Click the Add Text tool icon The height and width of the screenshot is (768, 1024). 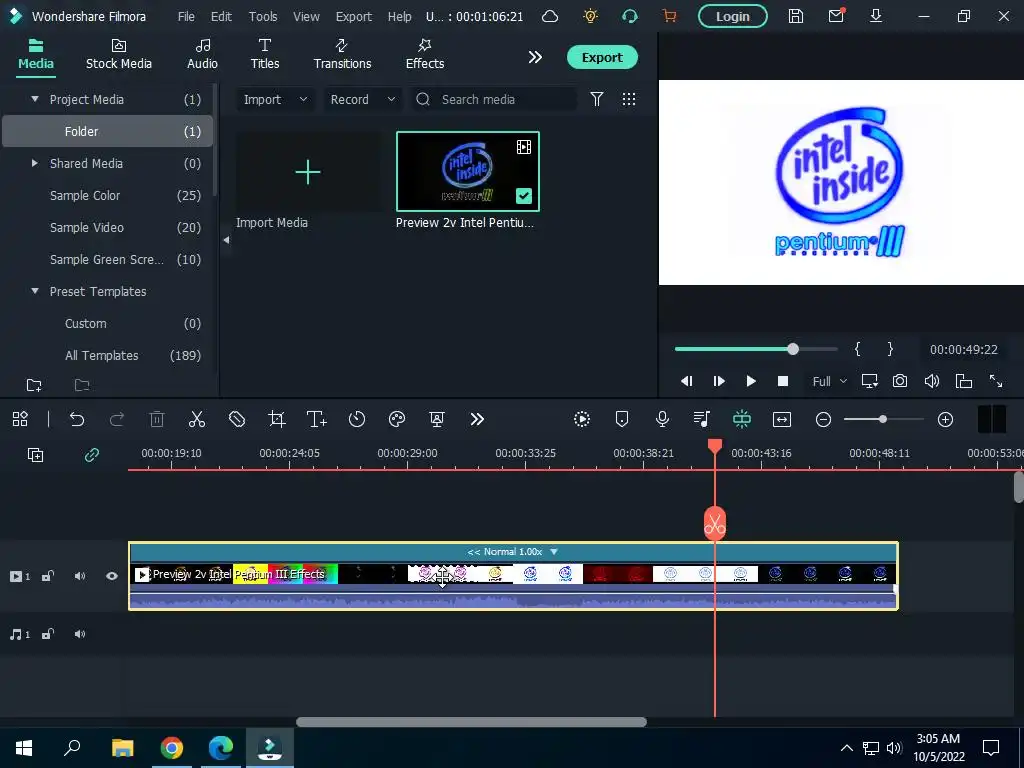click(317, 419)
